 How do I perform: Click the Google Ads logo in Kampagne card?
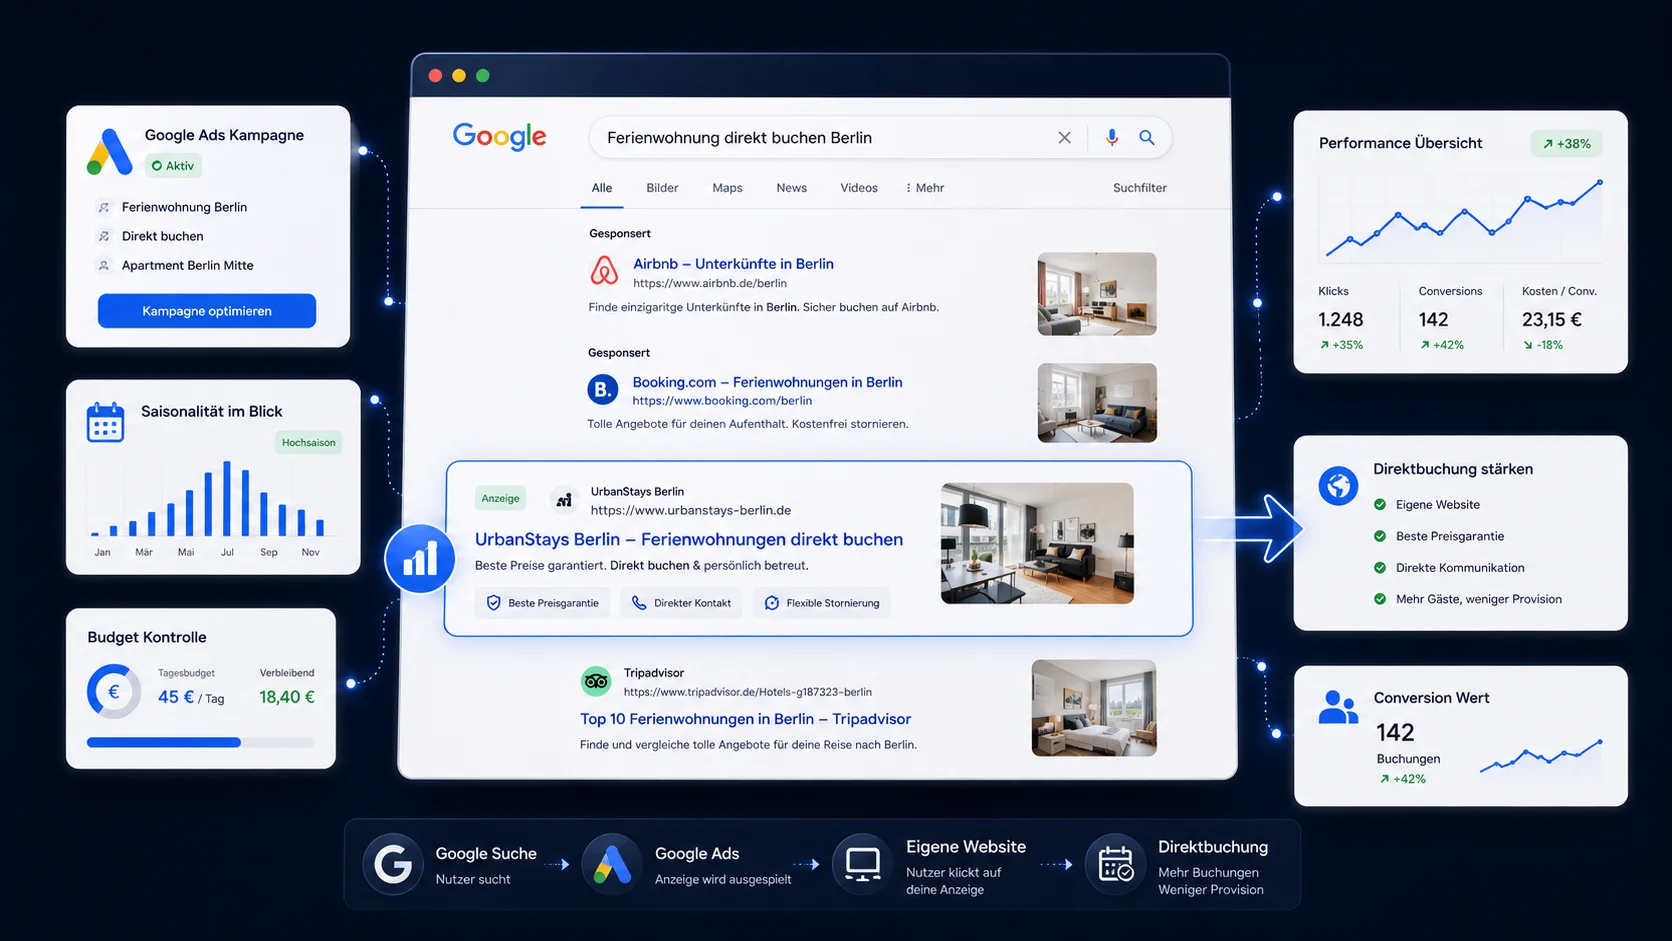point(109,152)
